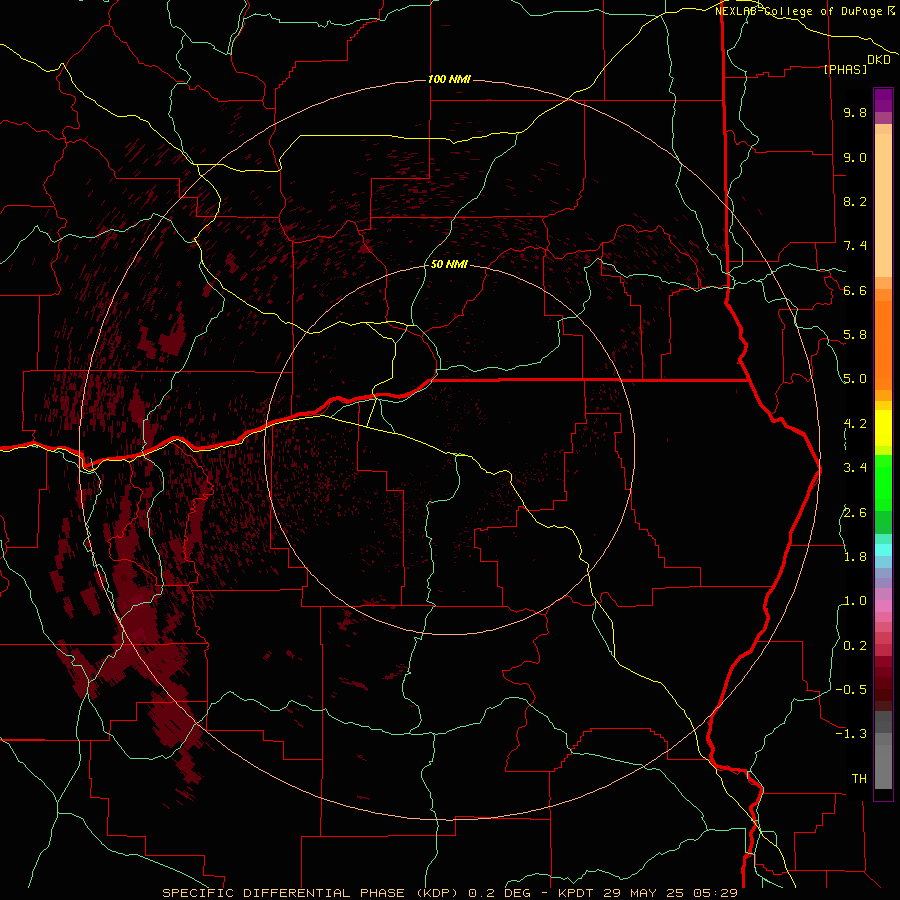Select the 1.8 scale value
Viewport: 900px width, 900px height.
pos(855,557)
